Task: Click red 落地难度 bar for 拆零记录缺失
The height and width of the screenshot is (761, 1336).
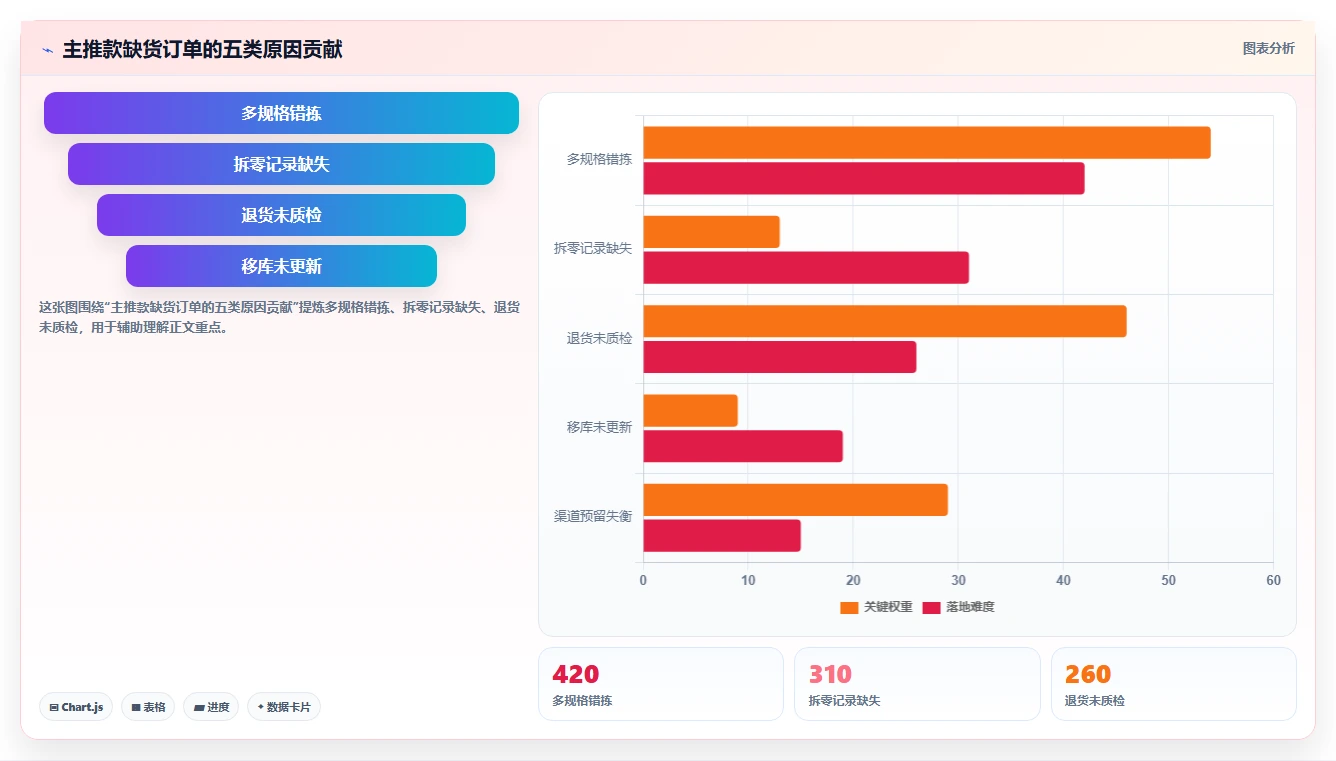Action: point(806,267)
